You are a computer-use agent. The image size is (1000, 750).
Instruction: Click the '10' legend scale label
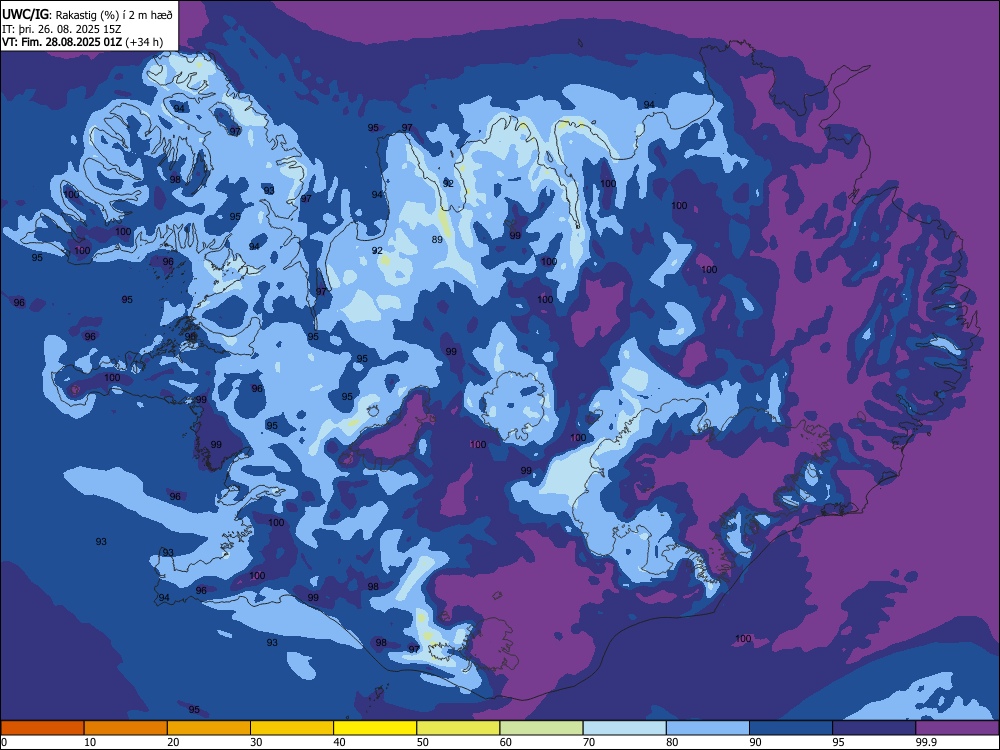[x=90, y=742]
